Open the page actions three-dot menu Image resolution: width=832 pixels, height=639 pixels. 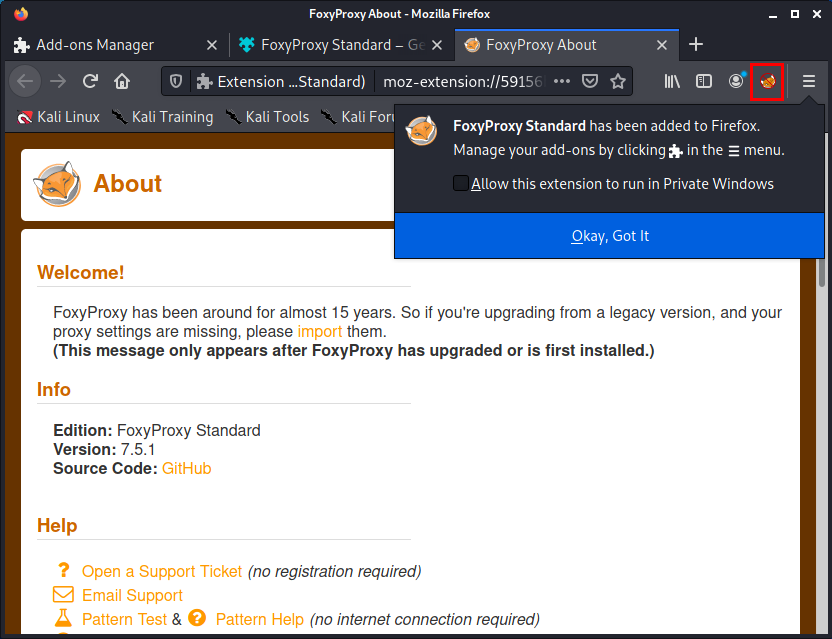(562, 81)
